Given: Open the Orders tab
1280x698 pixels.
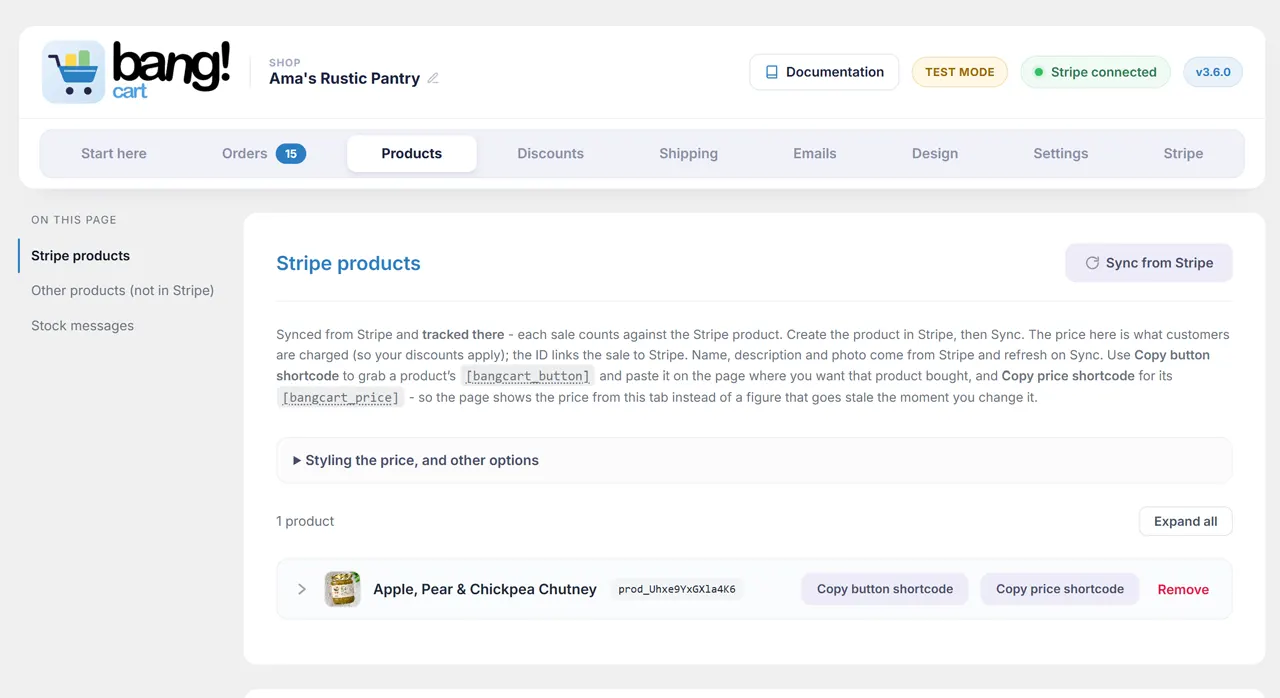Looking at the screenshot, I should coord(264,153).
